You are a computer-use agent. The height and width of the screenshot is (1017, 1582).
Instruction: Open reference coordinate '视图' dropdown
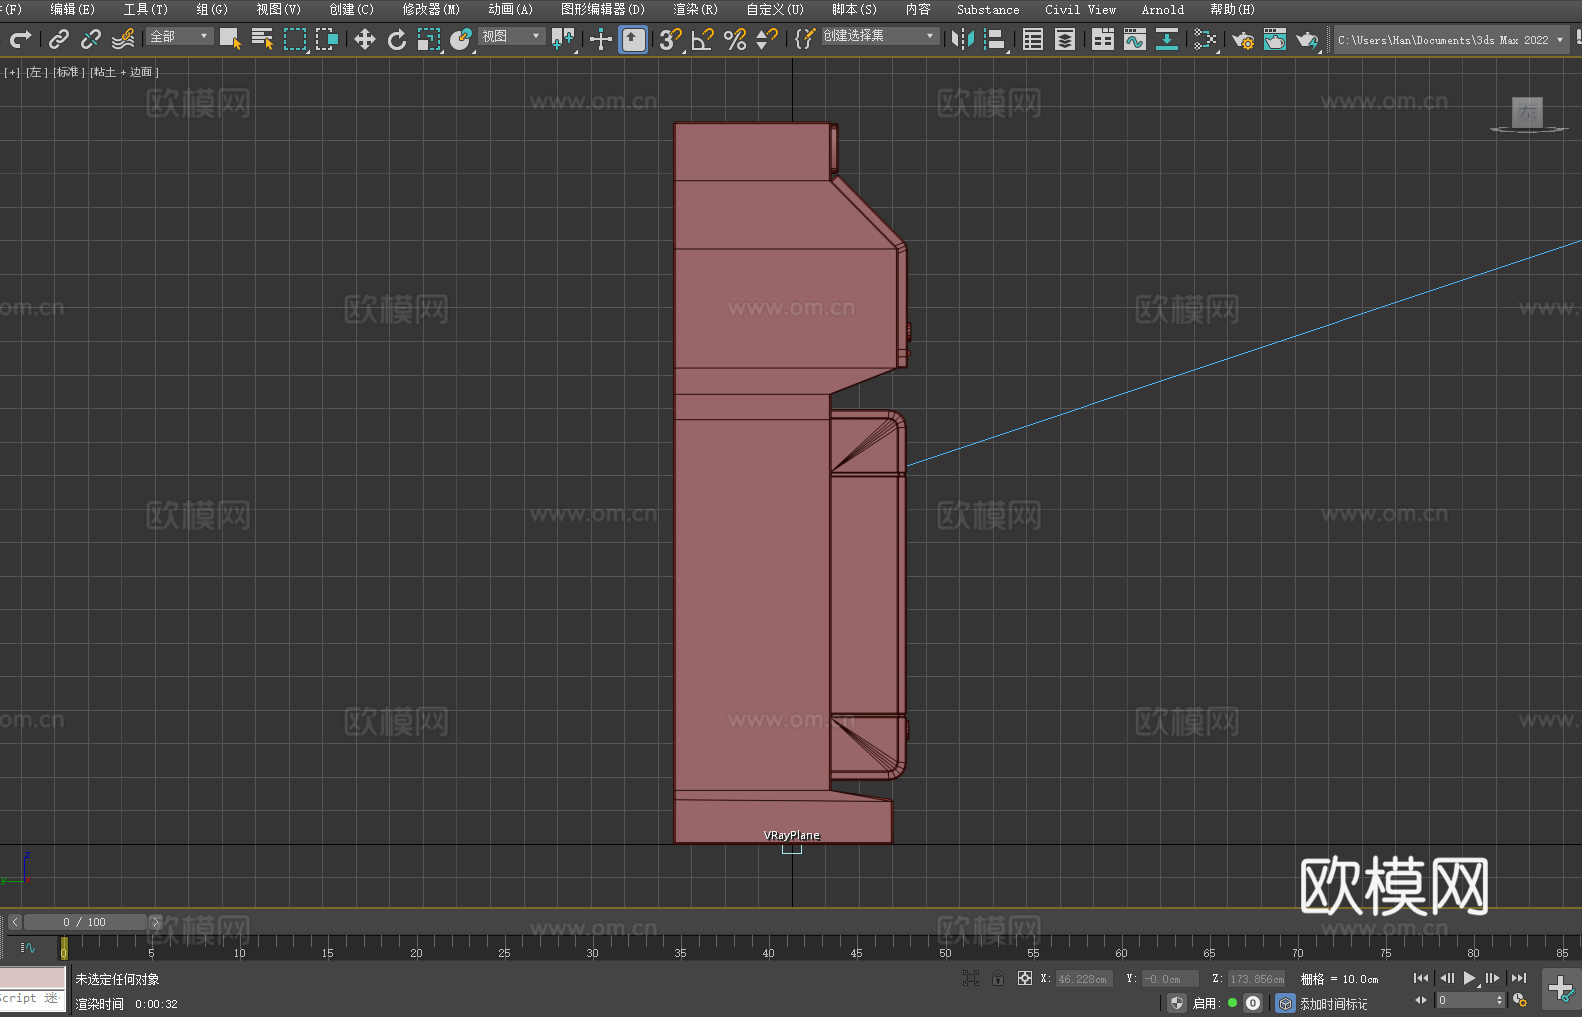(512, 36)
